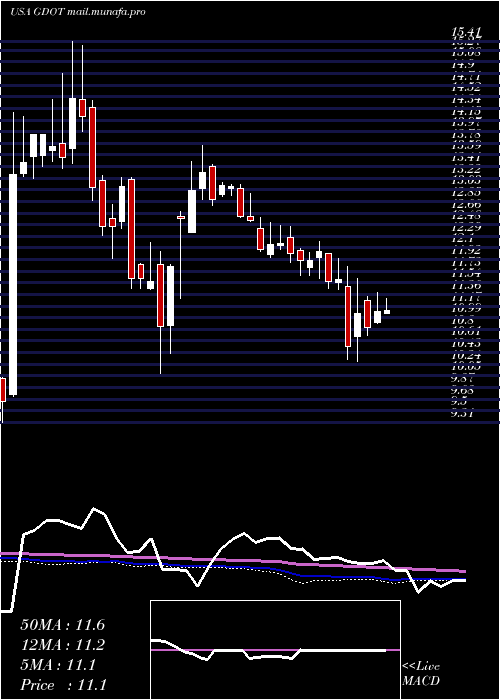The image size is (500, 700).
Task: Select the 50MA : 11.6 readout
Action: (62, 625)
